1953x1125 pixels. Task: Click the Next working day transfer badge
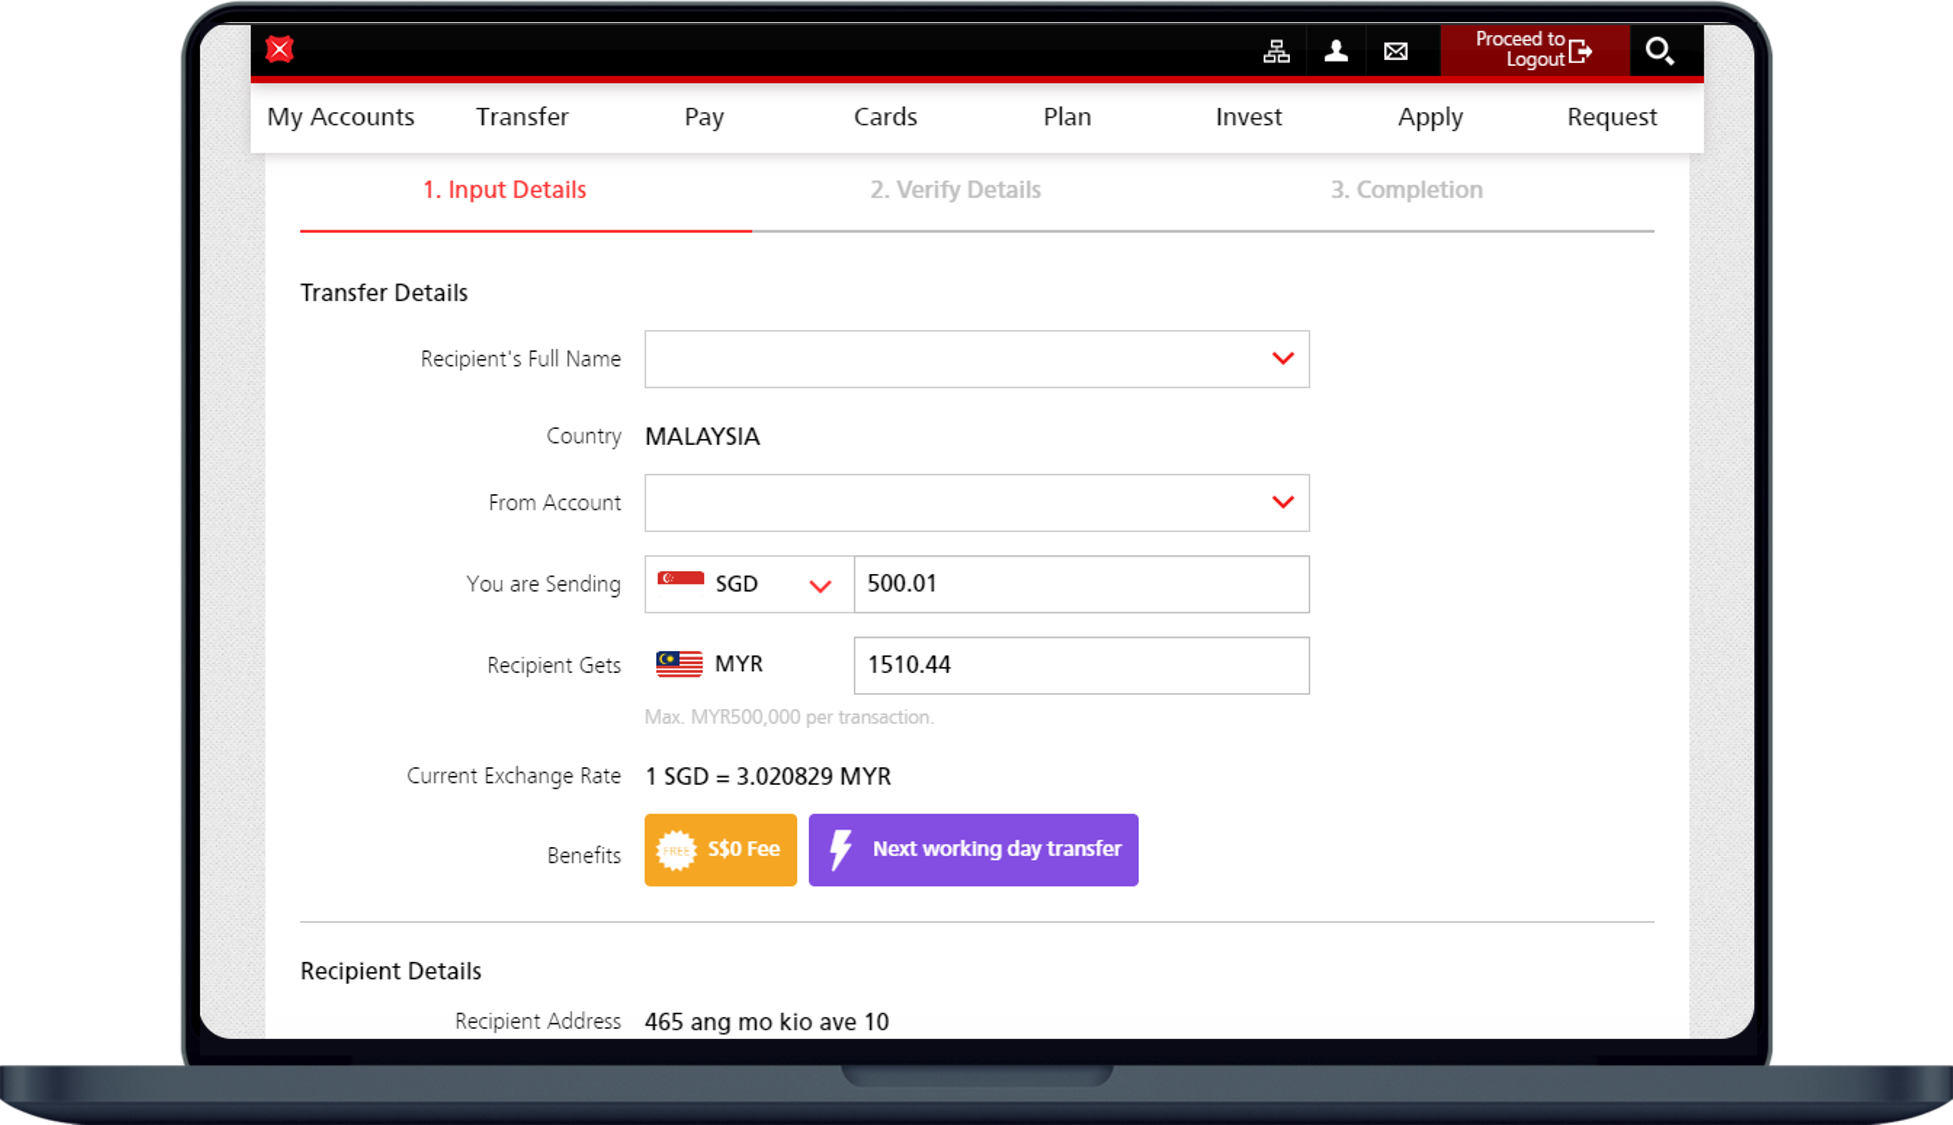[973, 850]
